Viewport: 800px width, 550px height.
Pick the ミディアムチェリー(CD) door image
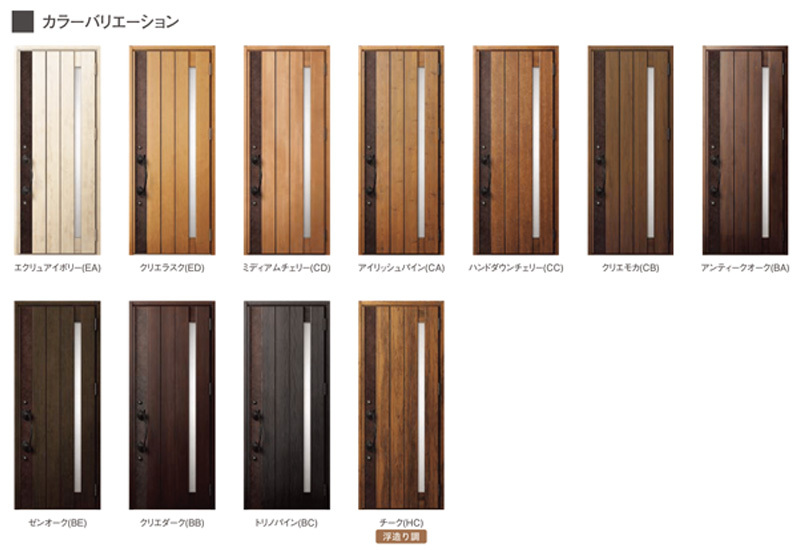(x=287, y=150)
